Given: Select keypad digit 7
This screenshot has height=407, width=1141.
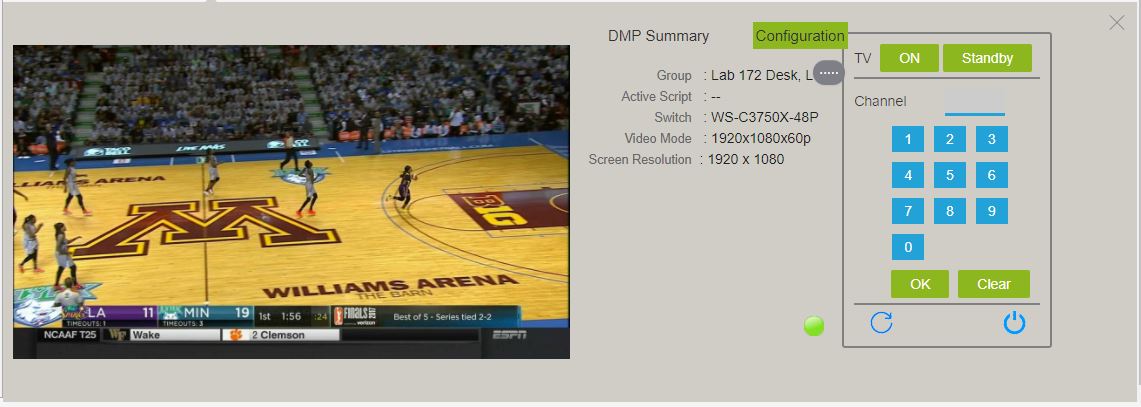Looking at the screenshot, I should tap(907, 211).
